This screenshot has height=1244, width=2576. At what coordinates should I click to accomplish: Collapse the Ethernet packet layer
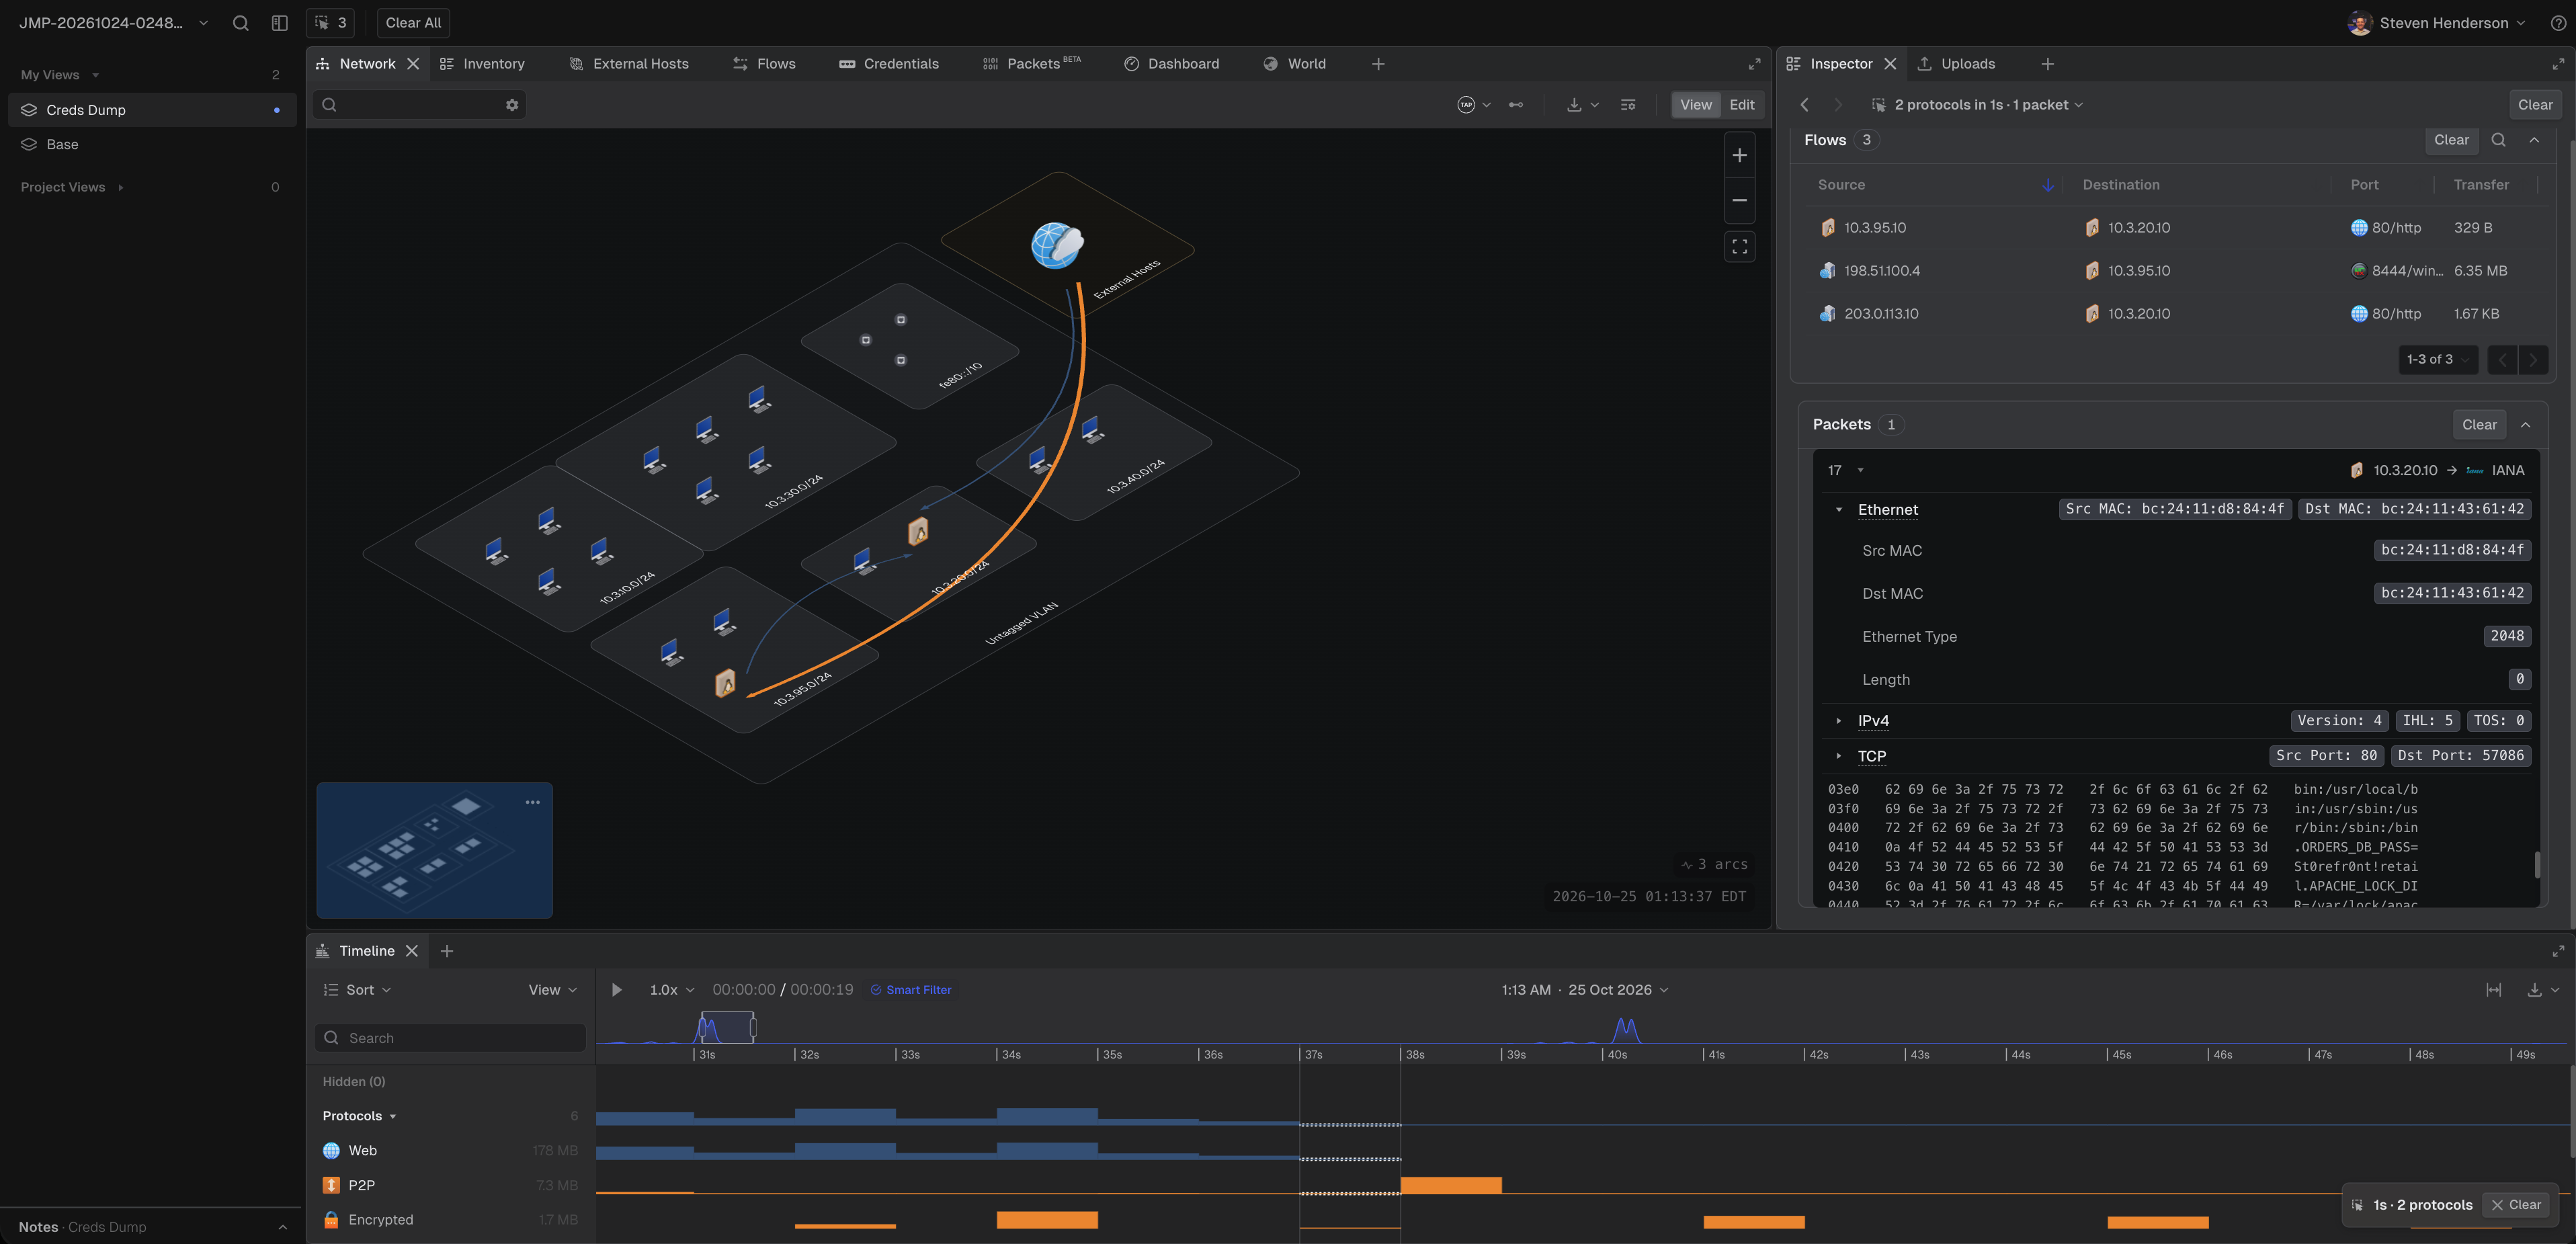[1839, 510]
